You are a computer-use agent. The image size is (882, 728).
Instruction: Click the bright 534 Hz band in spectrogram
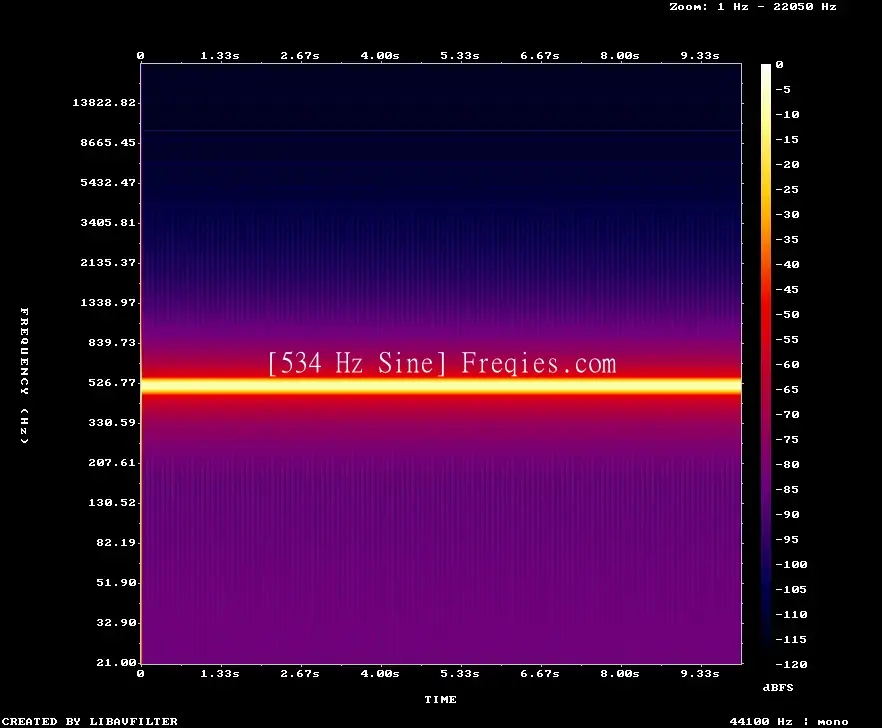pyautogui.click(x=441, y=386)
